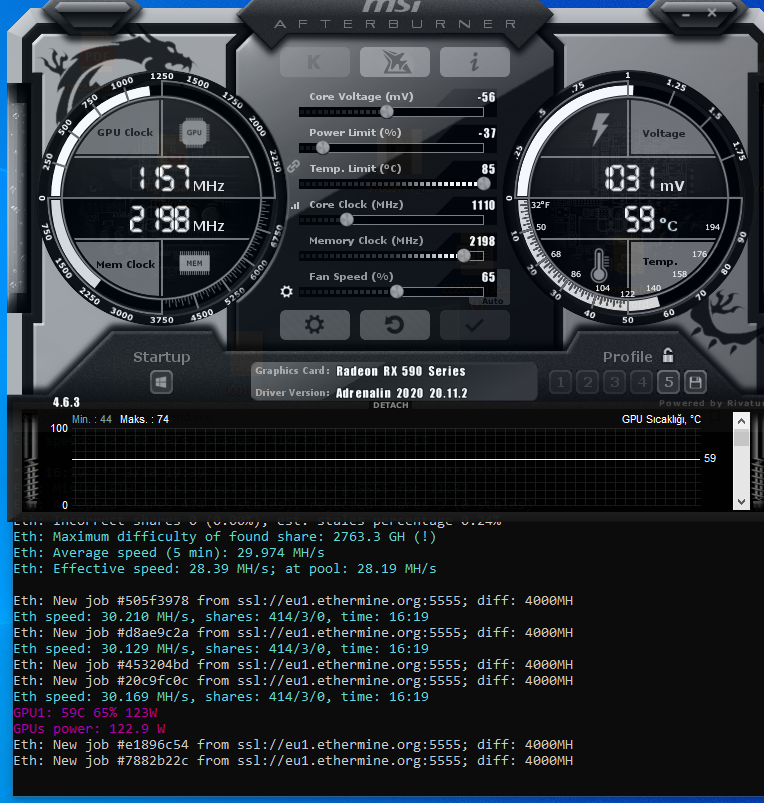This screenshot has height=803, width=764.
Task: Click the Adrenalin 2020 20.11.2 driver version
Action: tap(401, 393)
